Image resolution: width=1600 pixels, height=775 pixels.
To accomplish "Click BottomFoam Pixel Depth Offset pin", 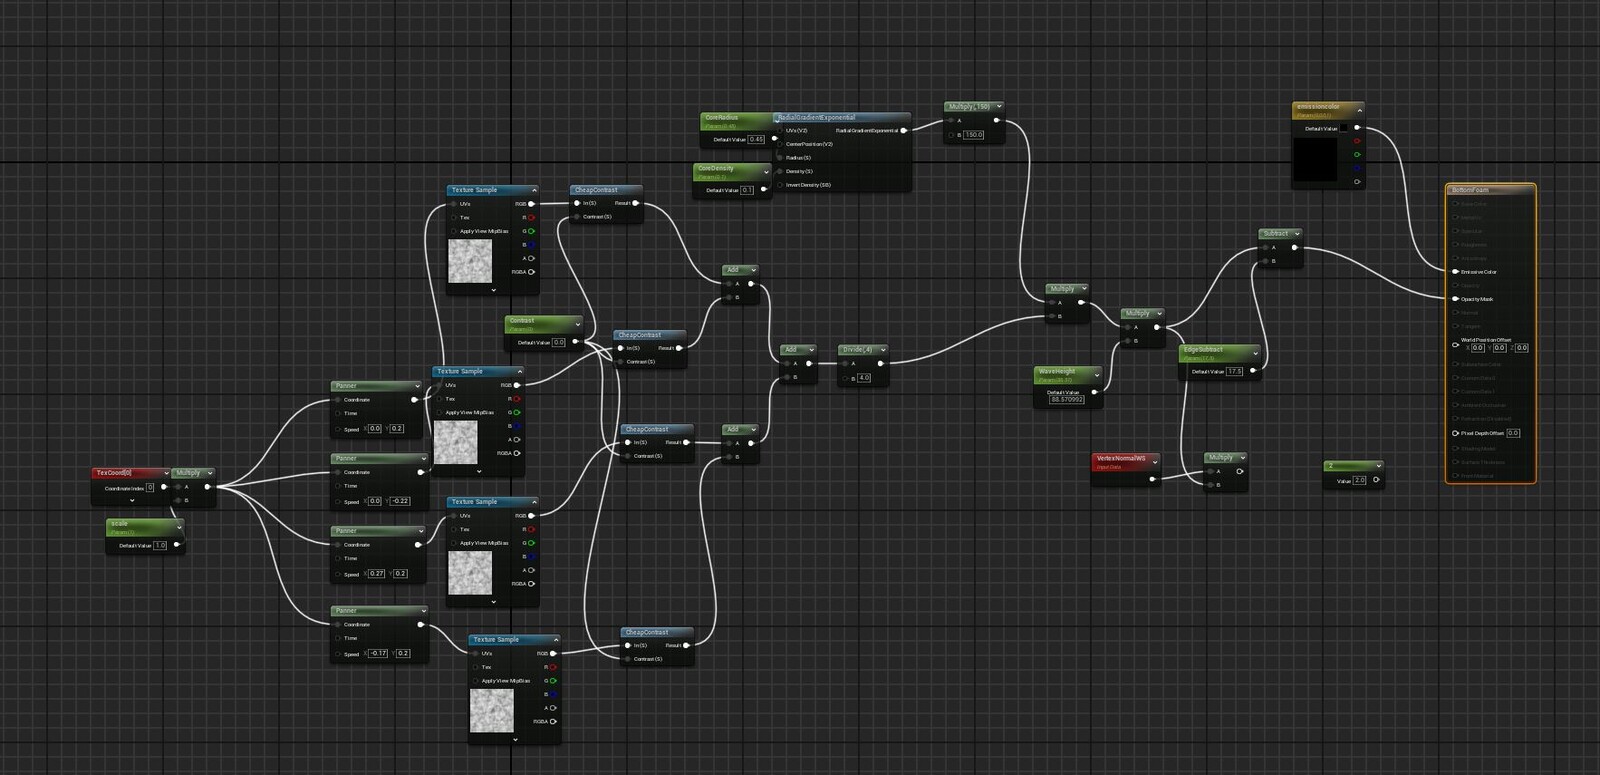I will coord(1455,433).
